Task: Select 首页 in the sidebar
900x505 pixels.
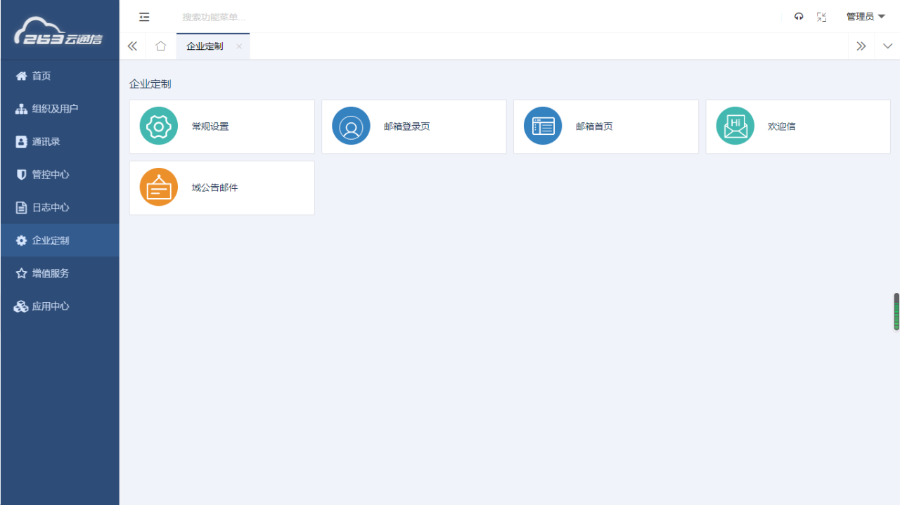Action: (x=41, y=76)
